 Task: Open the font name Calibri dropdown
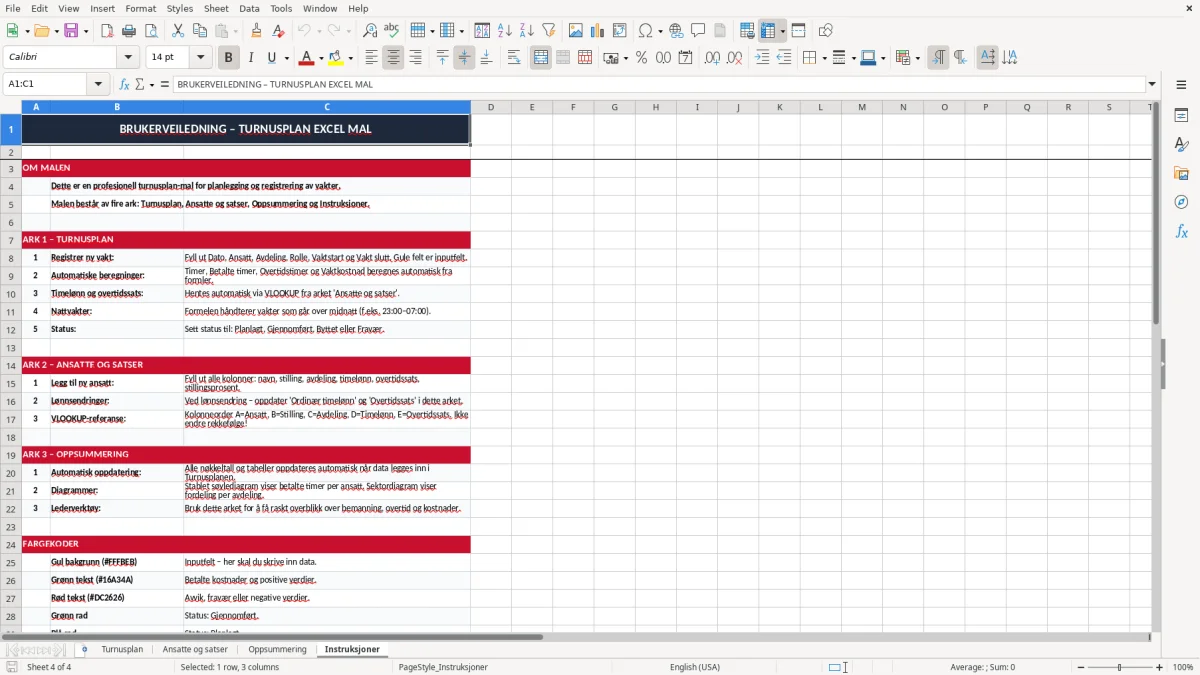click(127, 58)
